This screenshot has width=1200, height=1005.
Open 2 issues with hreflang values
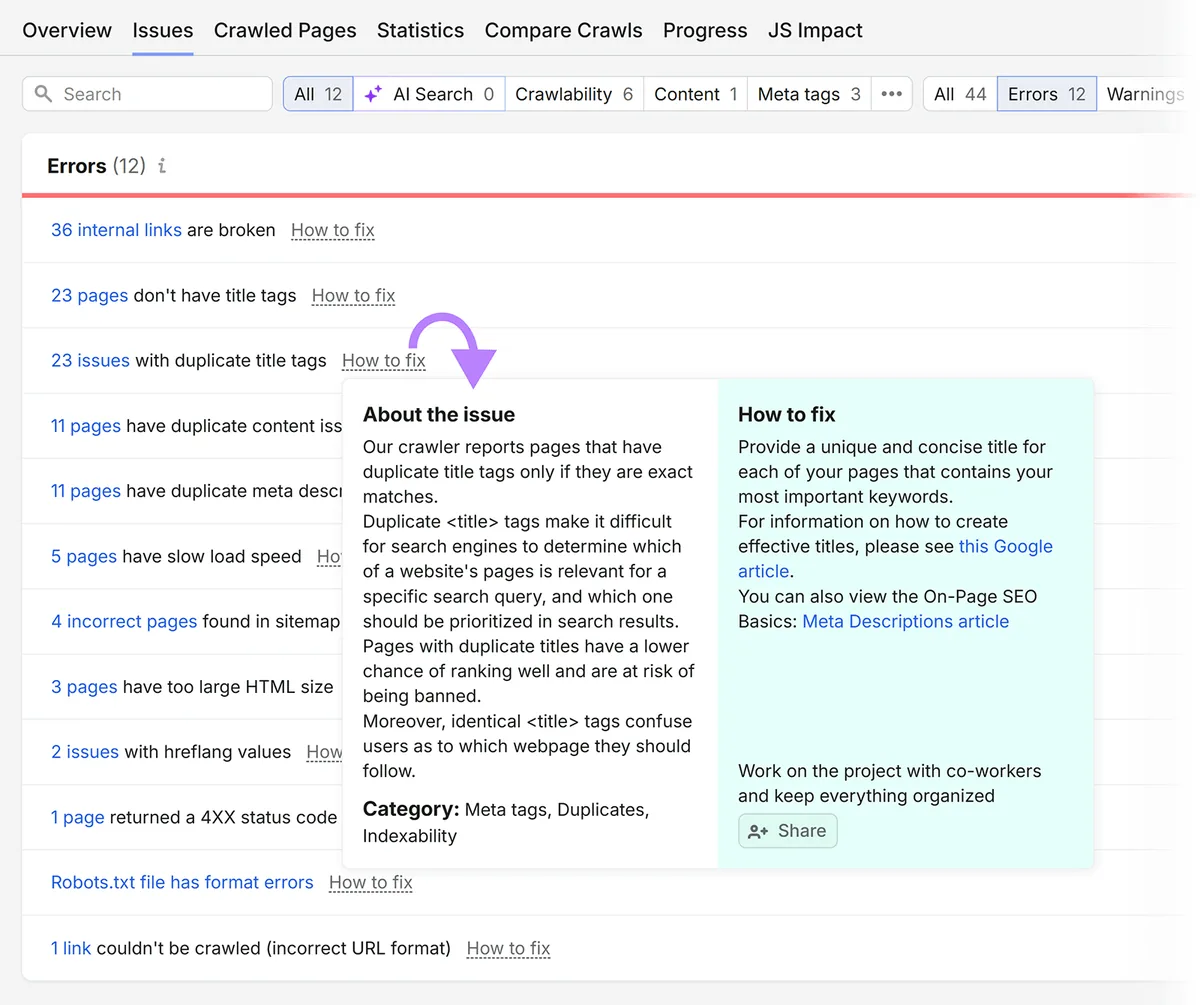(85, 752)
